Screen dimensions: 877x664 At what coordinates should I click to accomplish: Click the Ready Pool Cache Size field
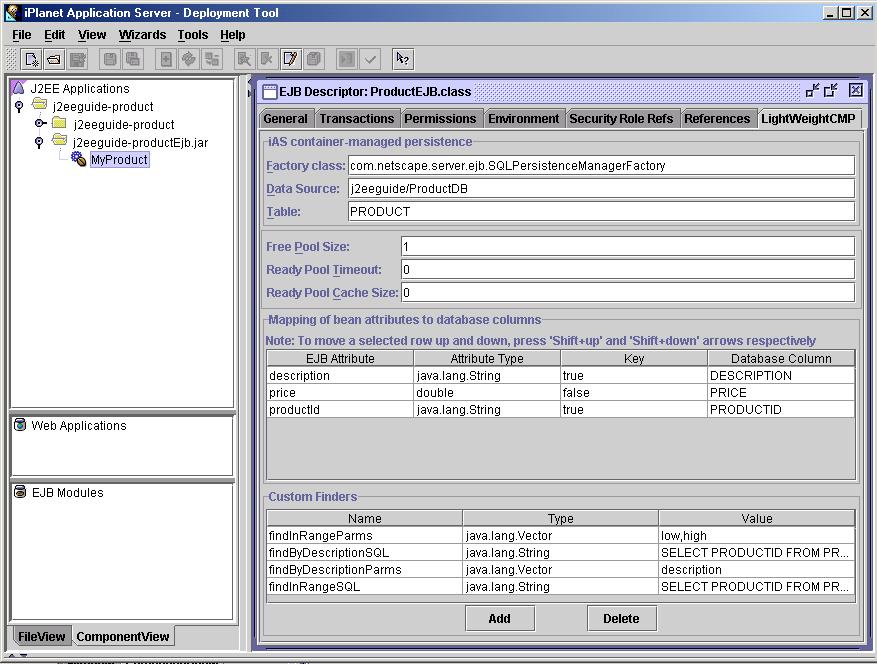pos(628,292)
